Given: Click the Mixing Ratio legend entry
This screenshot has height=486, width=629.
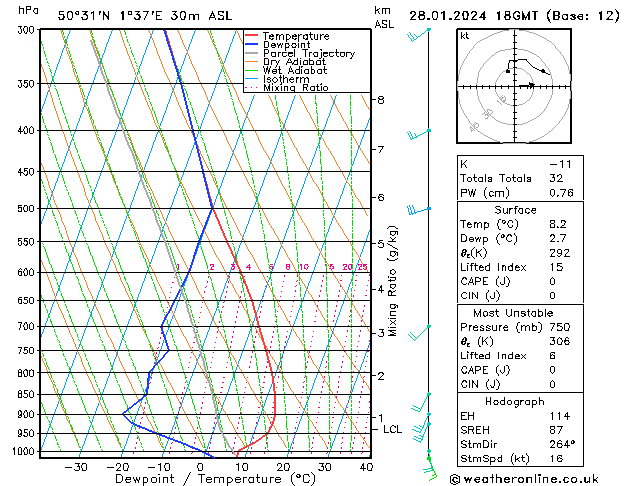Looking at the screenshot, I should [287, 87].
